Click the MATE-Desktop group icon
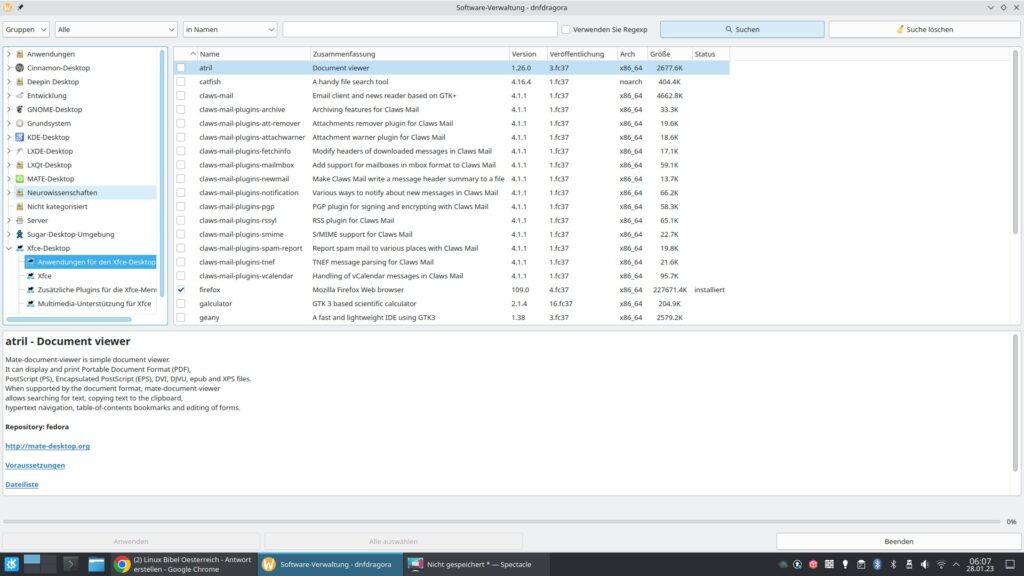The width and height of the screenshot is (1024, 576). point(20,179)
